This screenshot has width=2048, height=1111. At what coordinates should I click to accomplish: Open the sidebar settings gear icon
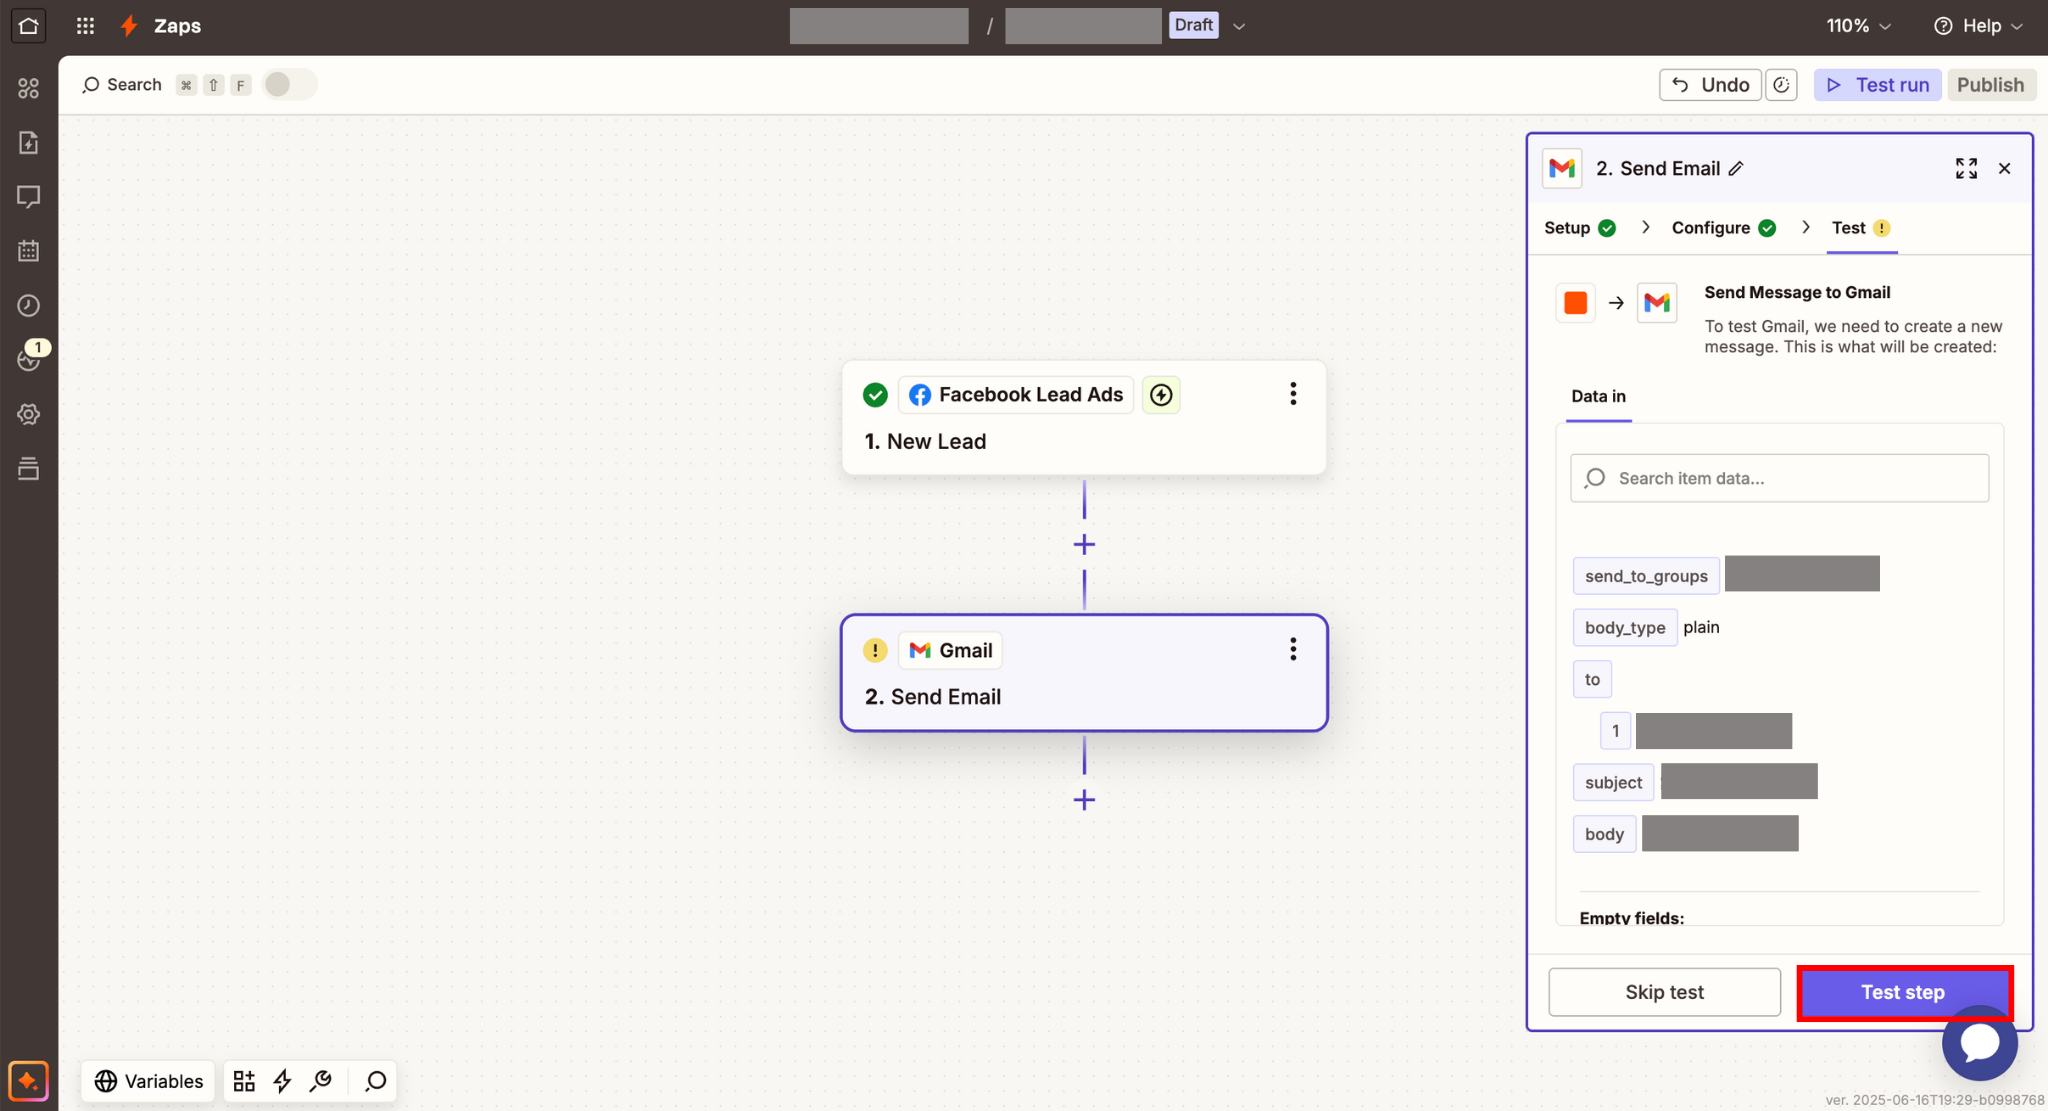pyautogui.click(x=29, y=414)
